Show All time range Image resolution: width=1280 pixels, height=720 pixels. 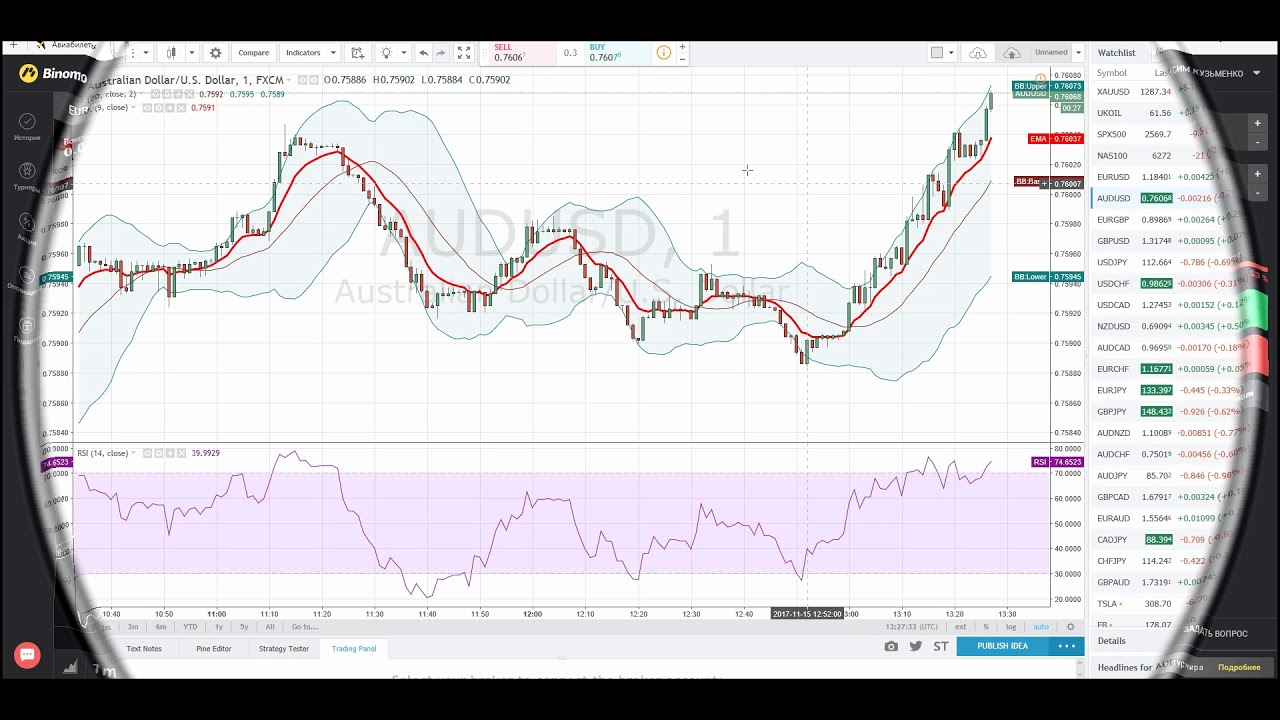(270, 627)
